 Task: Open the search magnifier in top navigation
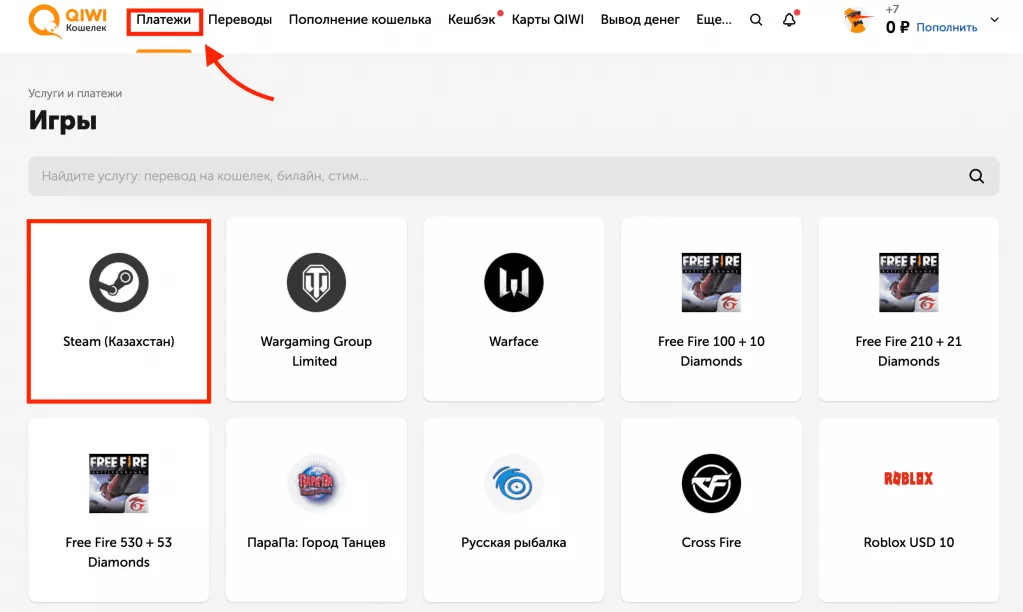[756, 20]
